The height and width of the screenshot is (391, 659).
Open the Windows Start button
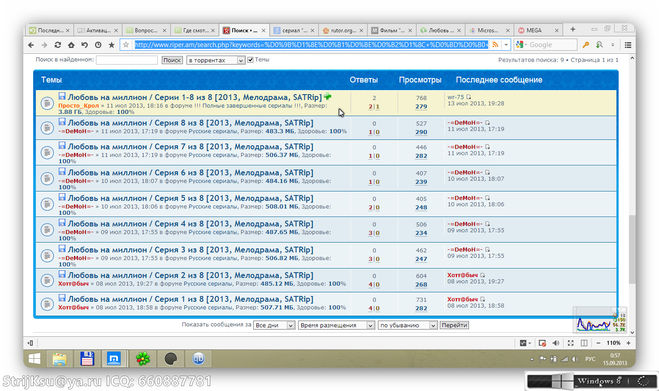tap(34, 359)
